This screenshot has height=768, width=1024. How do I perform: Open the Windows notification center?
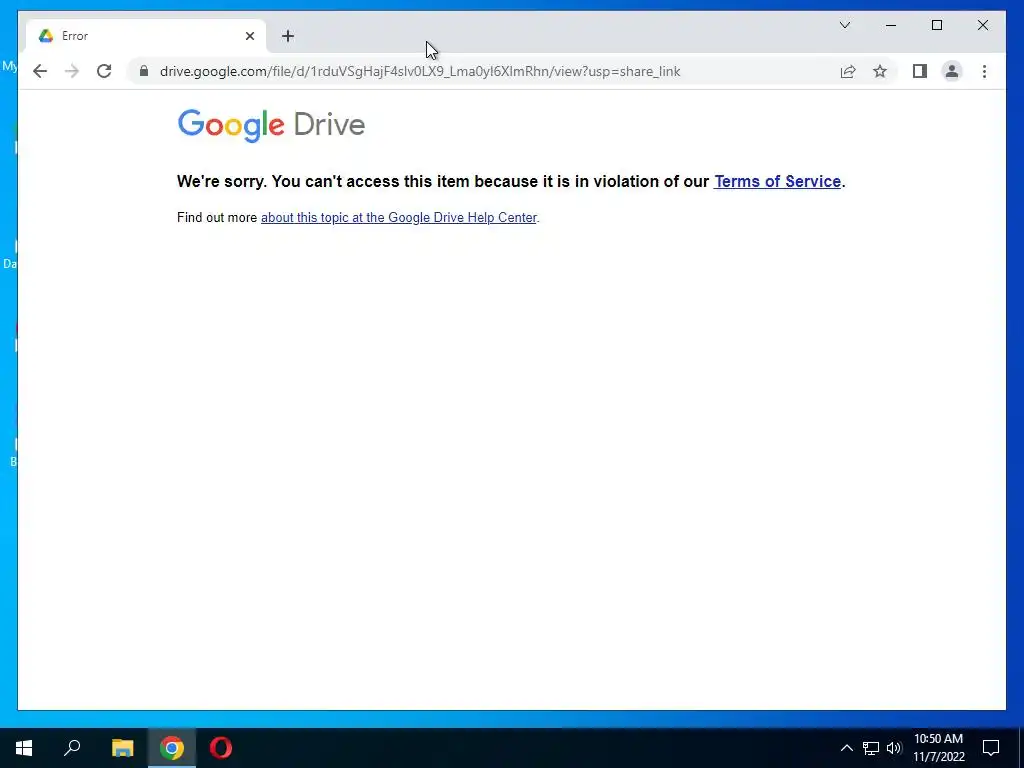[991, 748]
